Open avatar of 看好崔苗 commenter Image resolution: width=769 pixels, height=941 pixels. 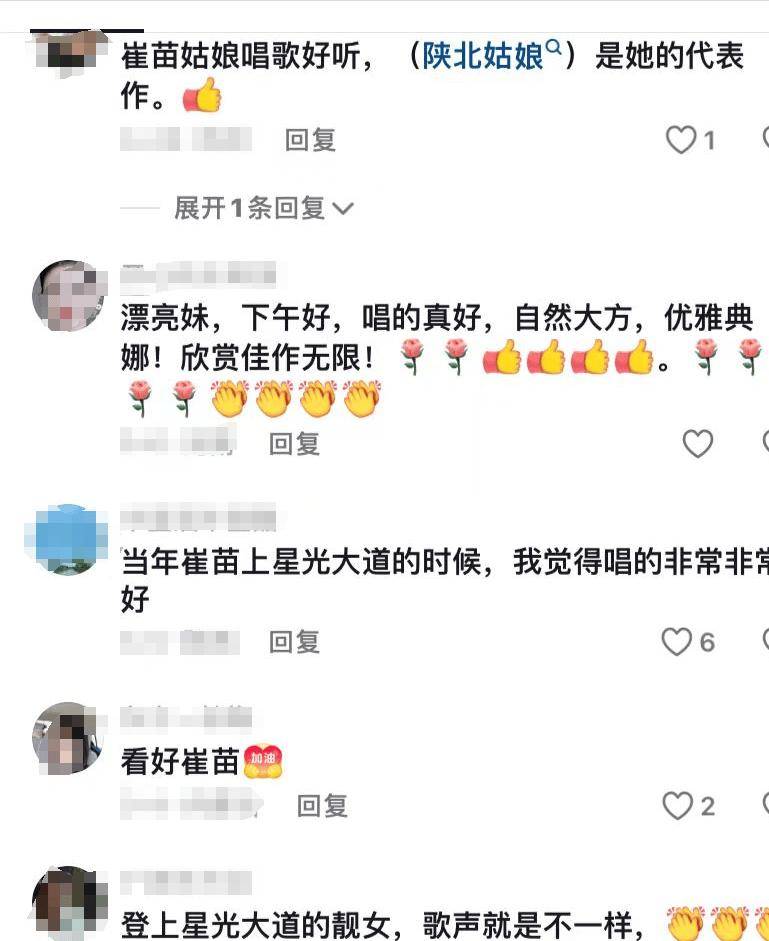(67, 738)
